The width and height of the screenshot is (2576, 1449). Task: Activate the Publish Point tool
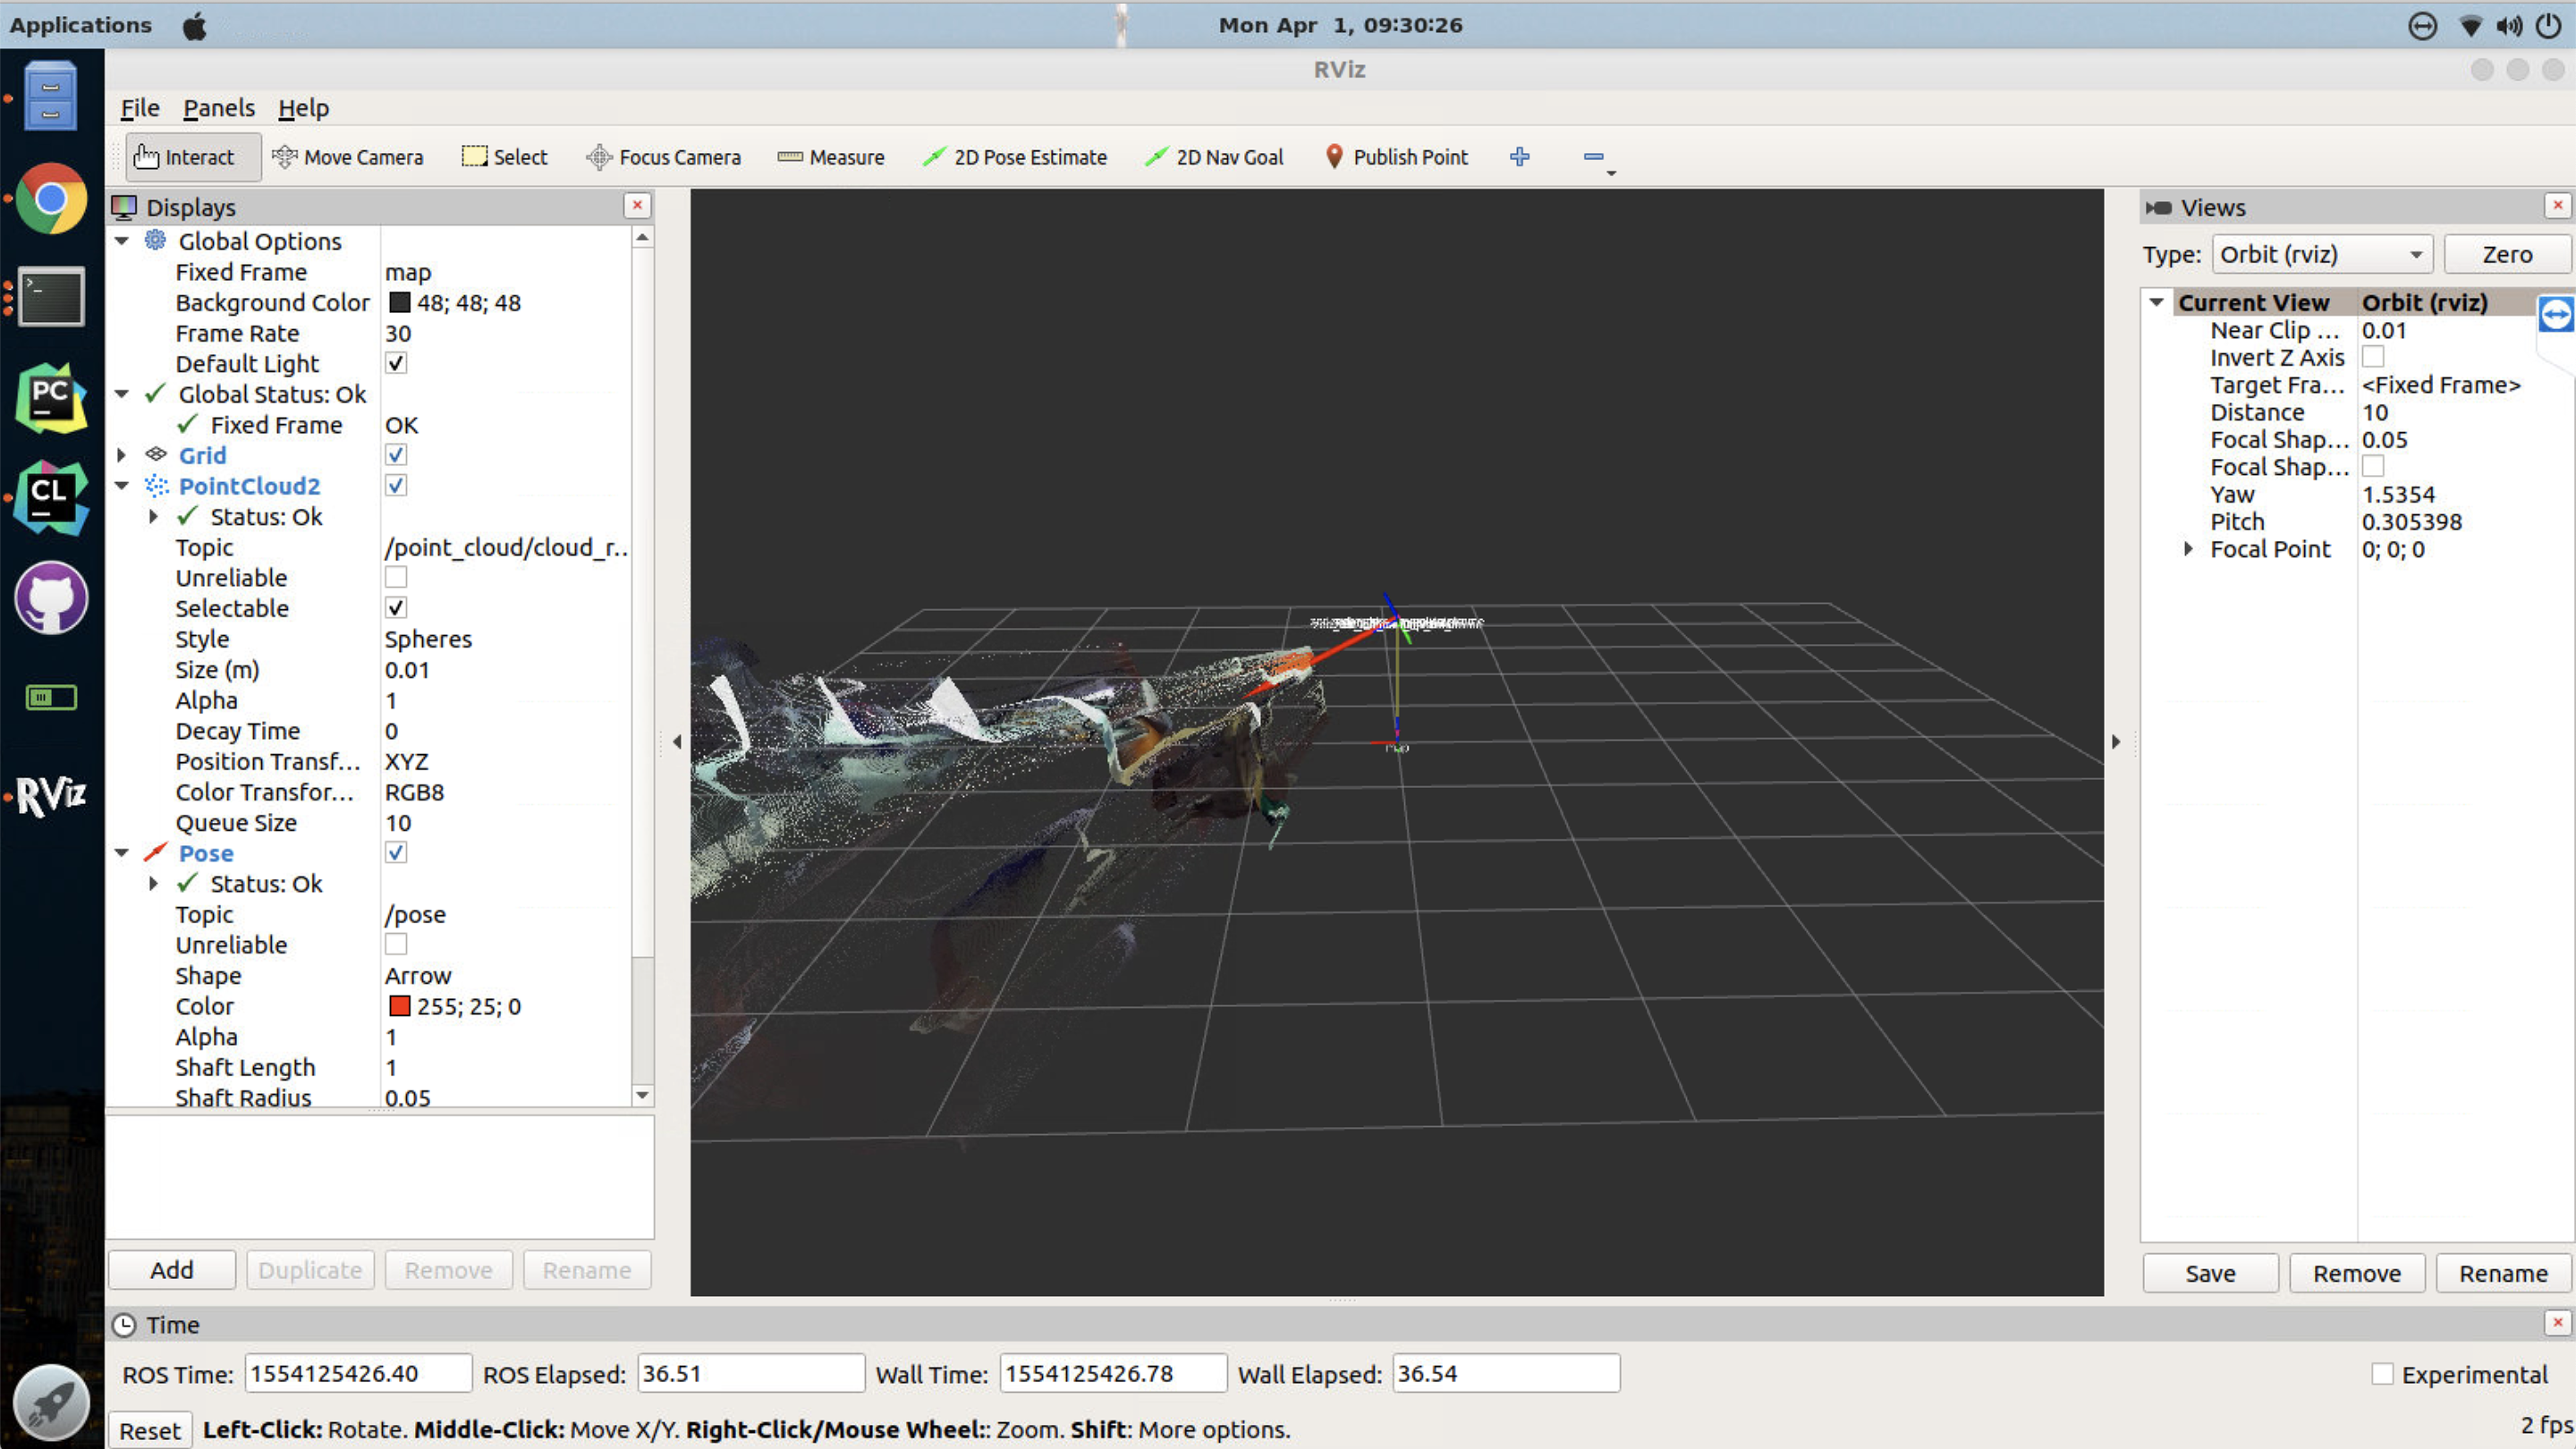(x=1396, y=157)
